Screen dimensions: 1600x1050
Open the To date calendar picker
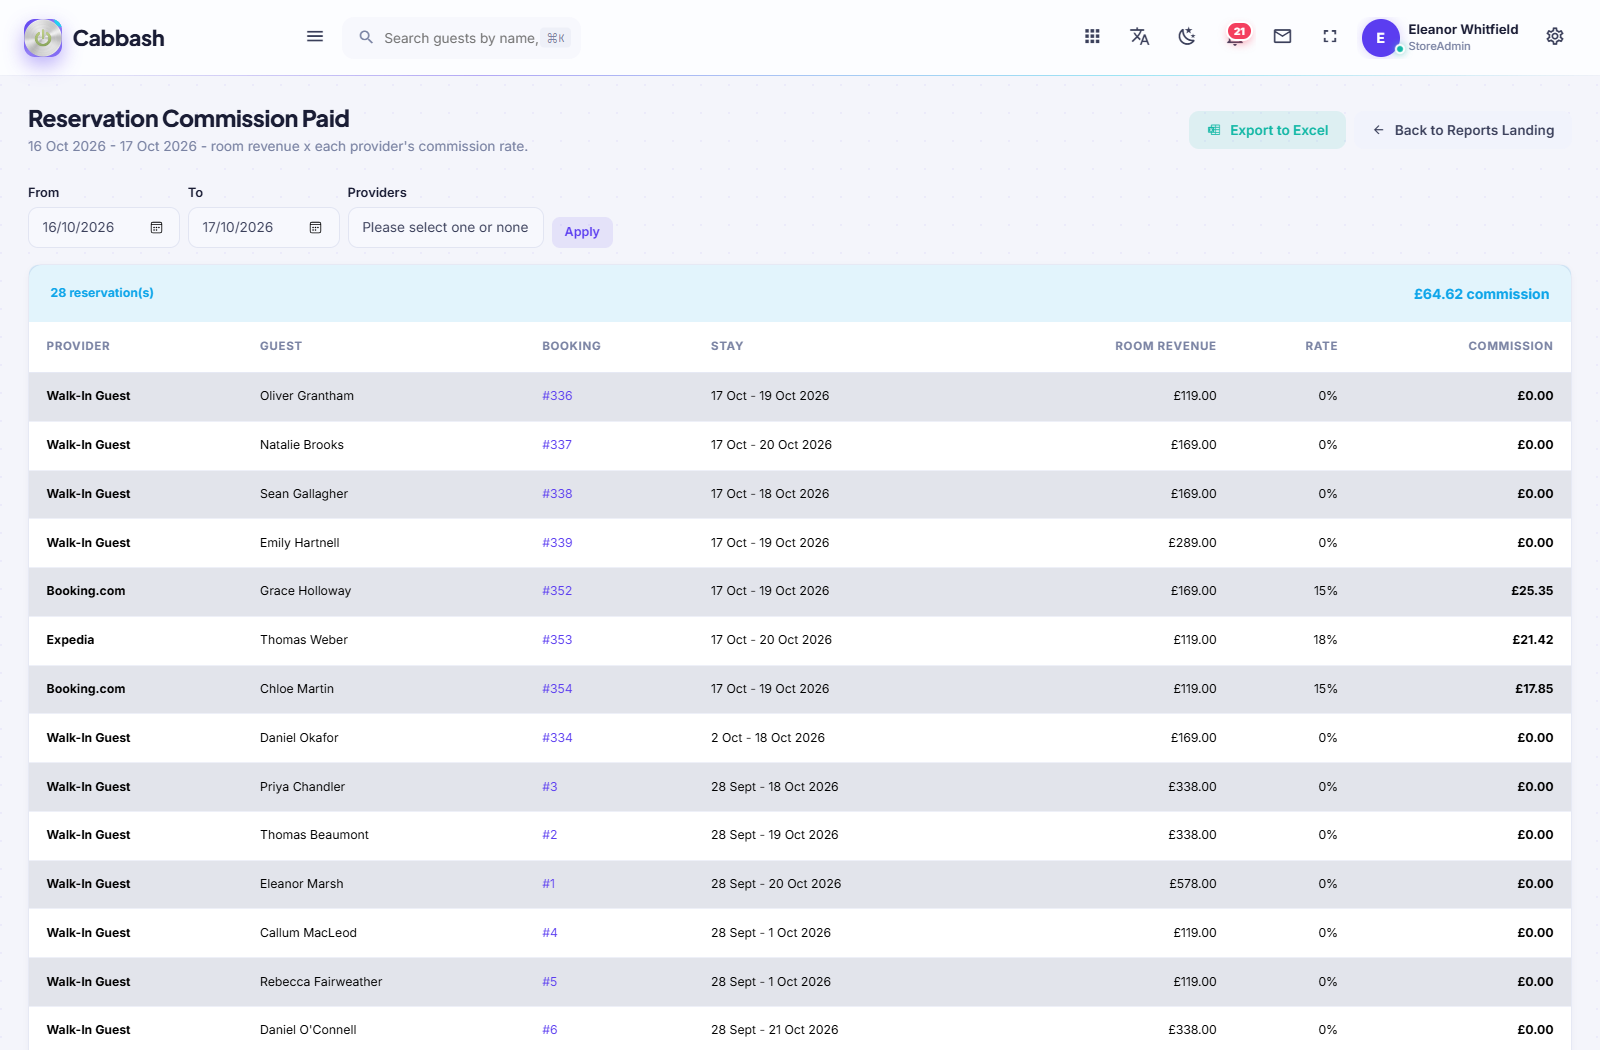(x=316, y=228)
